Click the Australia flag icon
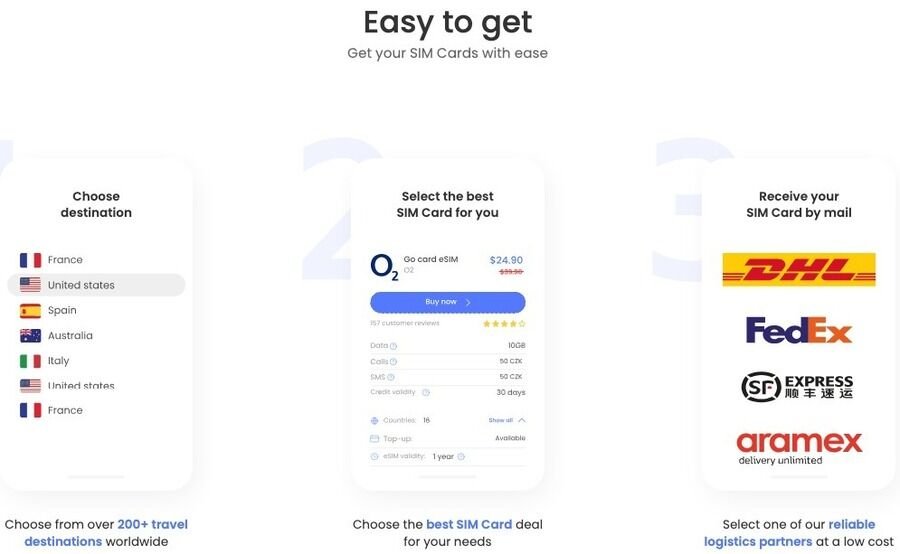This screenshot has height=554, width=900. tap(30, 336)
